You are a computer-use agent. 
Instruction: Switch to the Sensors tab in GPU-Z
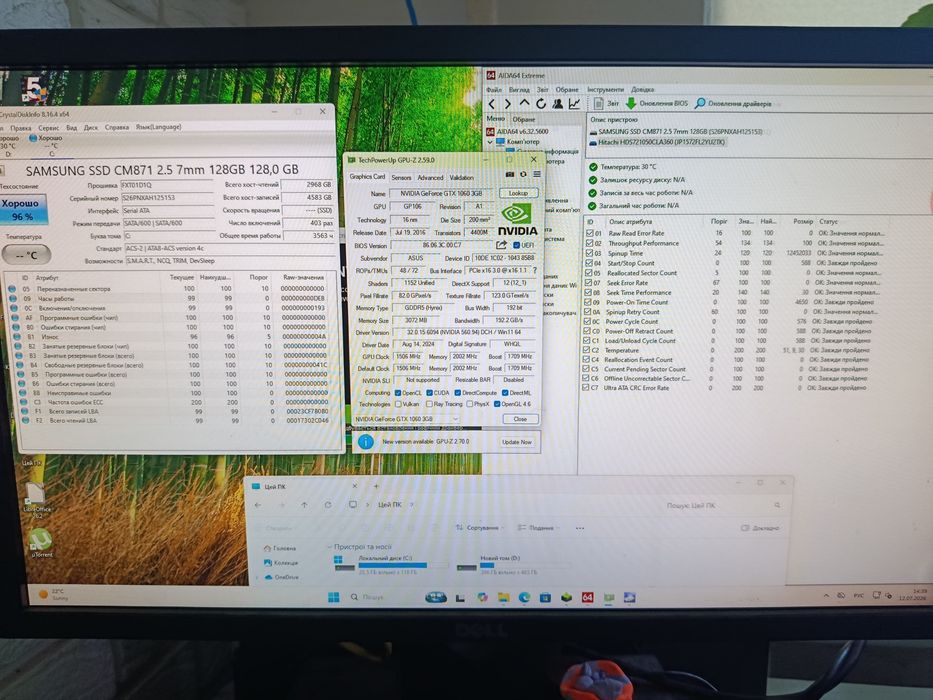click(x=401, y=177)
